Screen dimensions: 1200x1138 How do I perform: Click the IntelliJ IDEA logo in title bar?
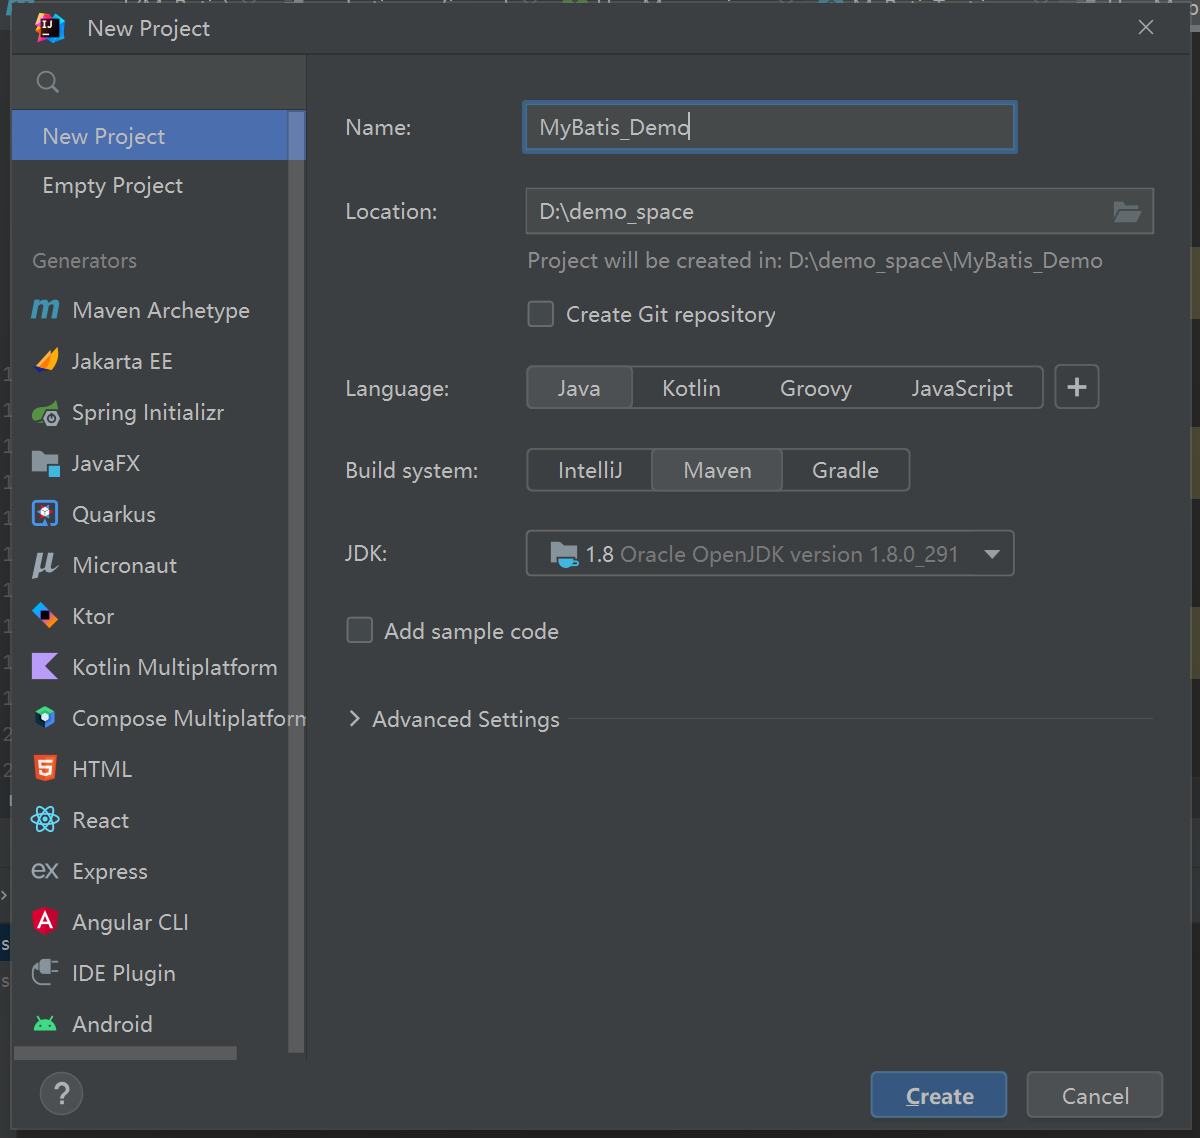point(49,28)
